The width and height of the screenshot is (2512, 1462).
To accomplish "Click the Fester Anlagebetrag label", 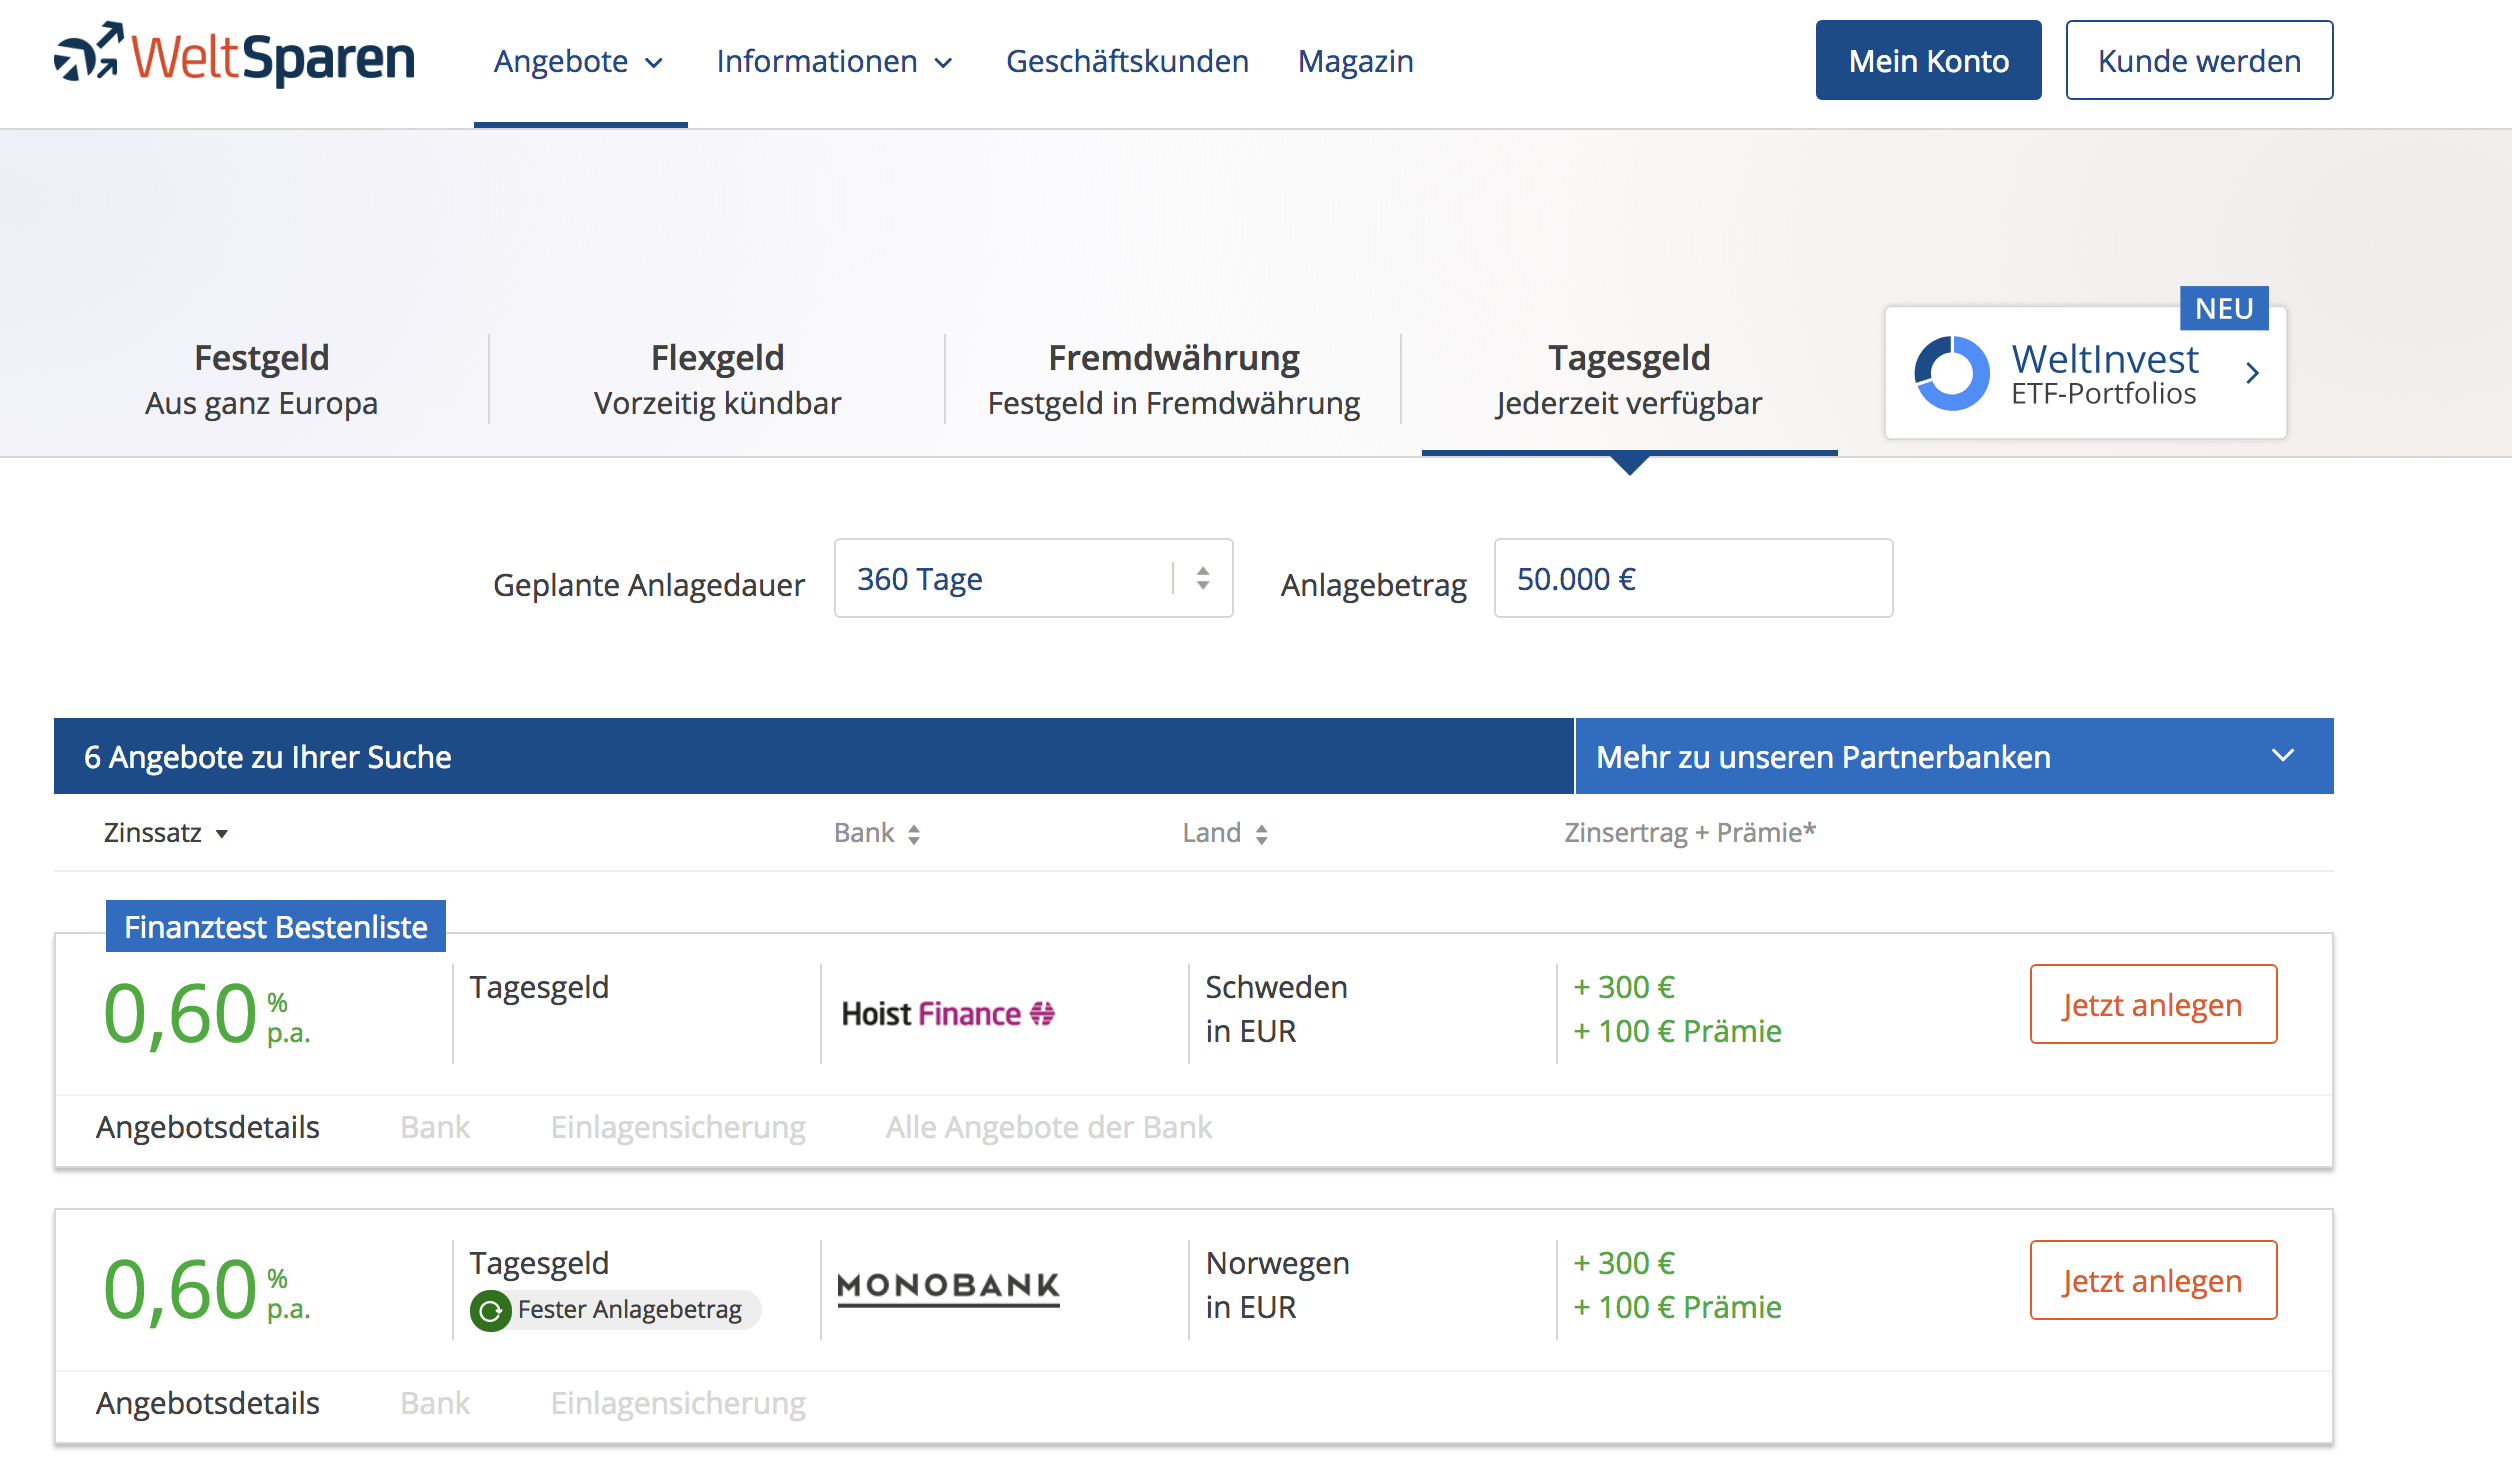I will tap(630, 1310).
